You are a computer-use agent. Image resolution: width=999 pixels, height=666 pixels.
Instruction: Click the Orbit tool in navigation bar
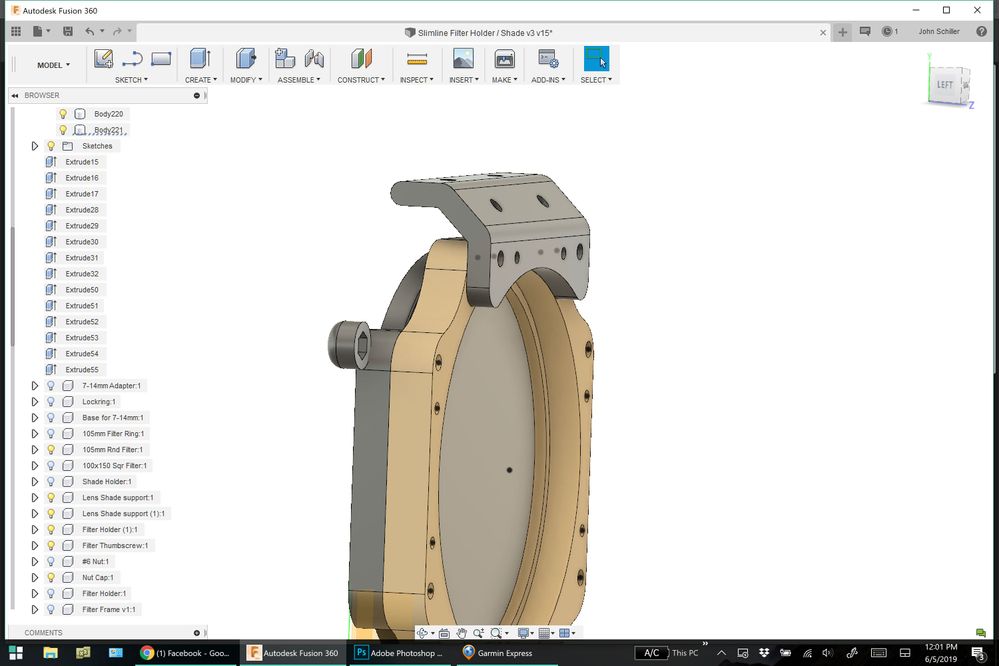pyautogui.click(x=423, y=633)
